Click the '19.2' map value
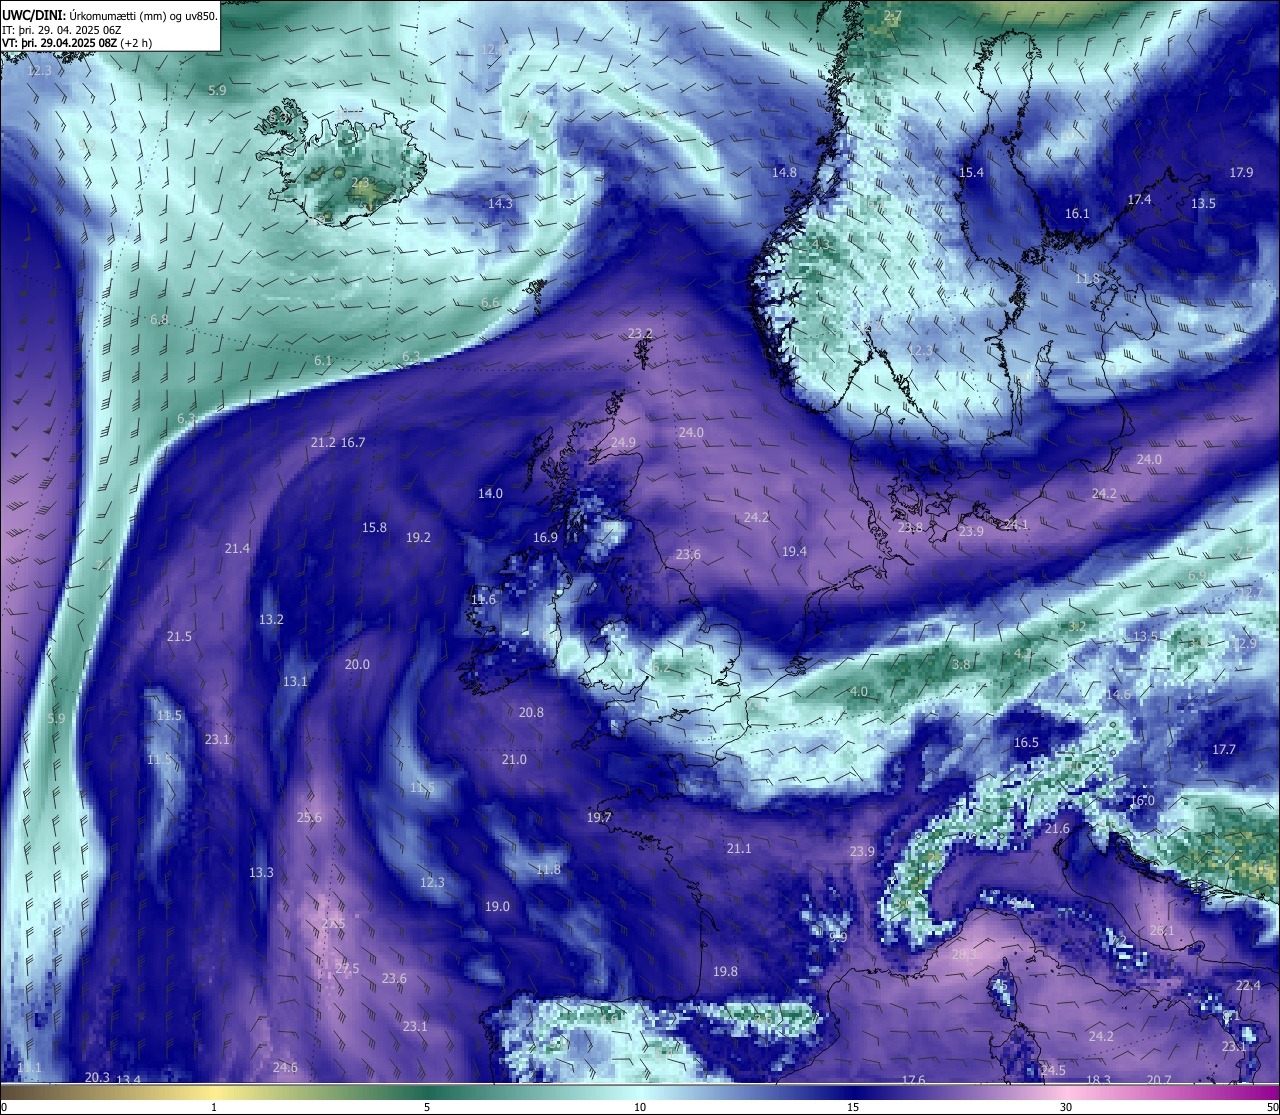 pos(418,537)
